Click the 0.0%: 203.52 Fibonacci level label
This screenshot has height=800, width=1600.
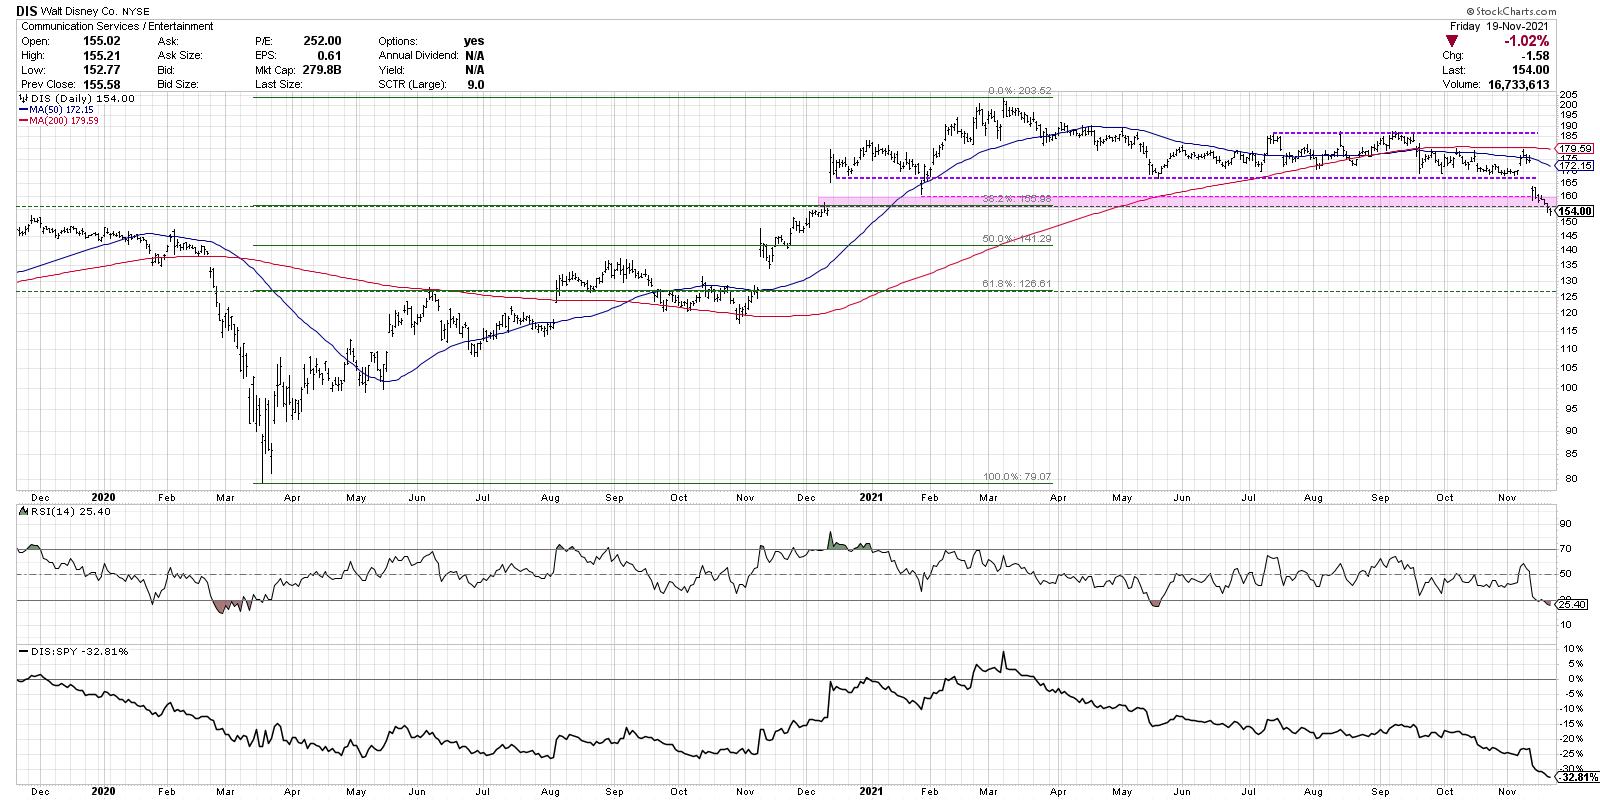point(1020,91)
